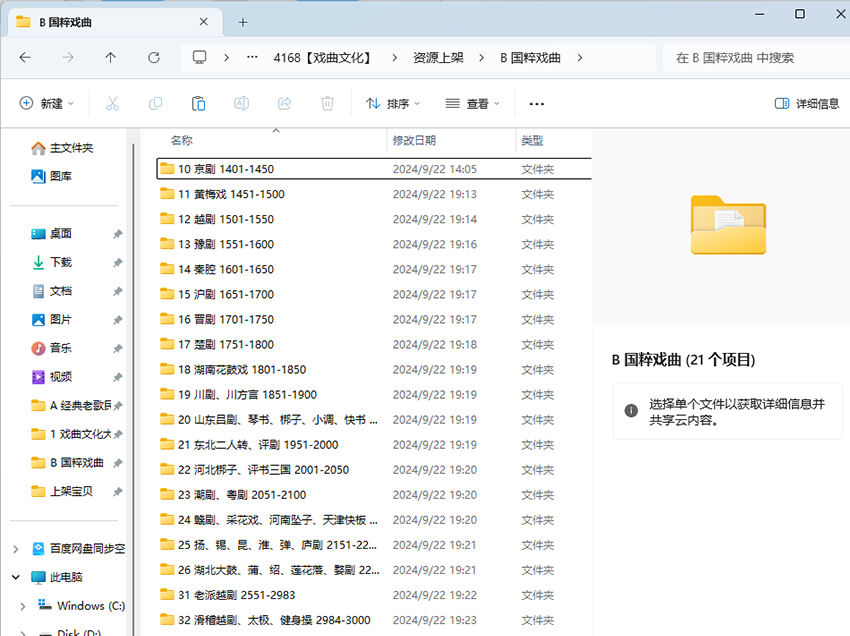Open 上架宝贝 folder in sidebar
The width and height of the screenshot is (850, 636).
[x=62, y=491]
